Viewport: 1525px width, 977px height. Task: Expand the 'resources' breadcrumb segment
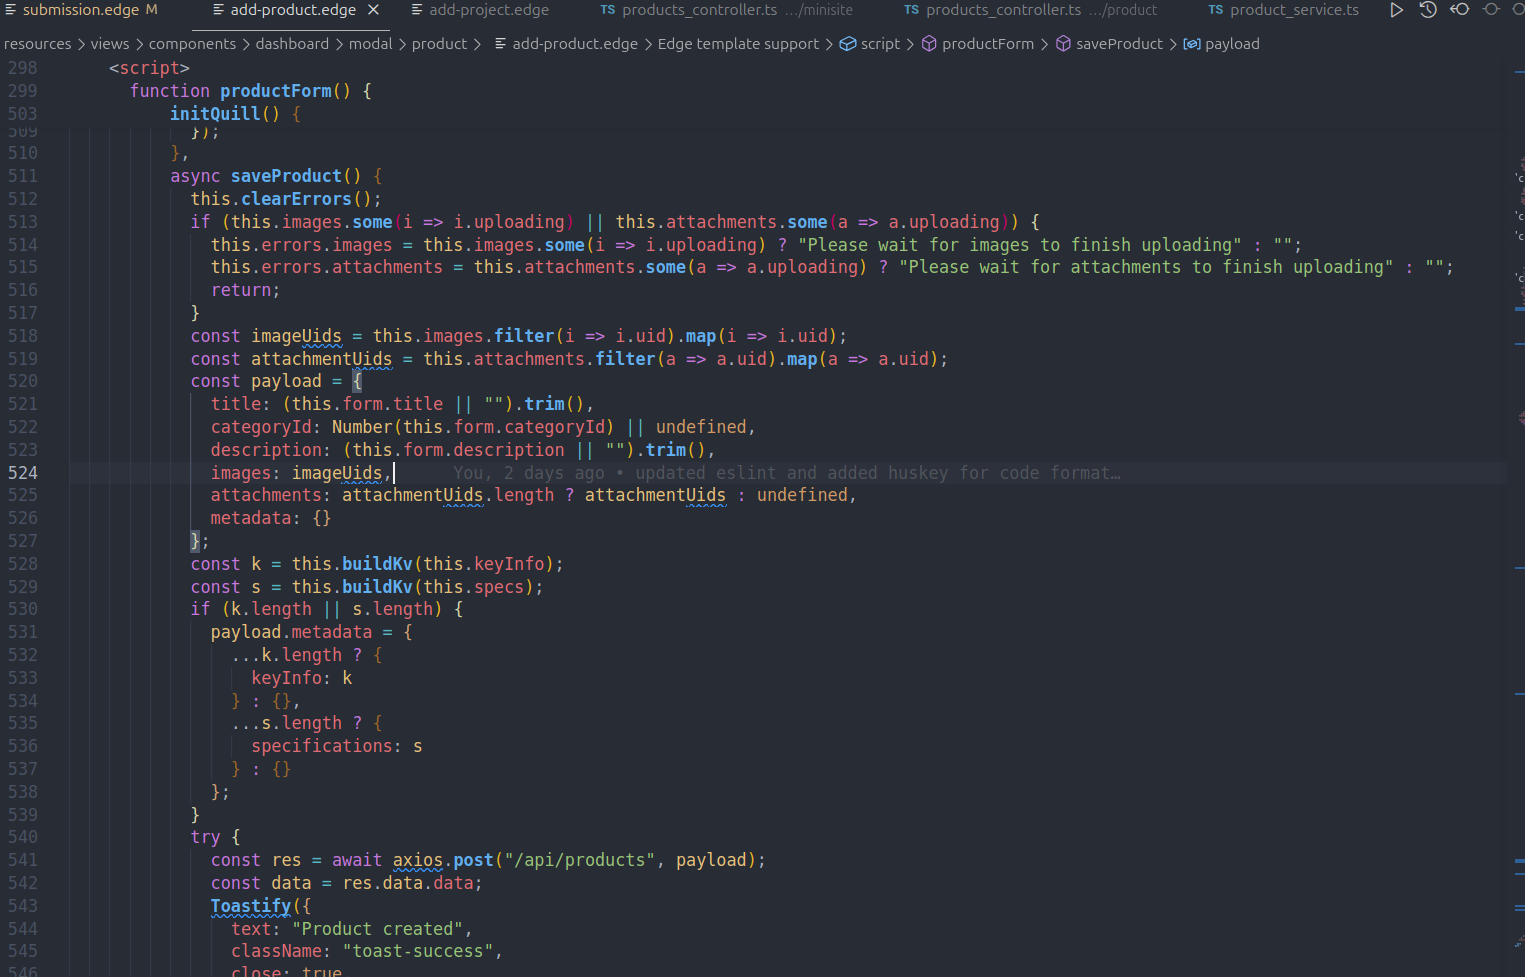pos(37,44)
